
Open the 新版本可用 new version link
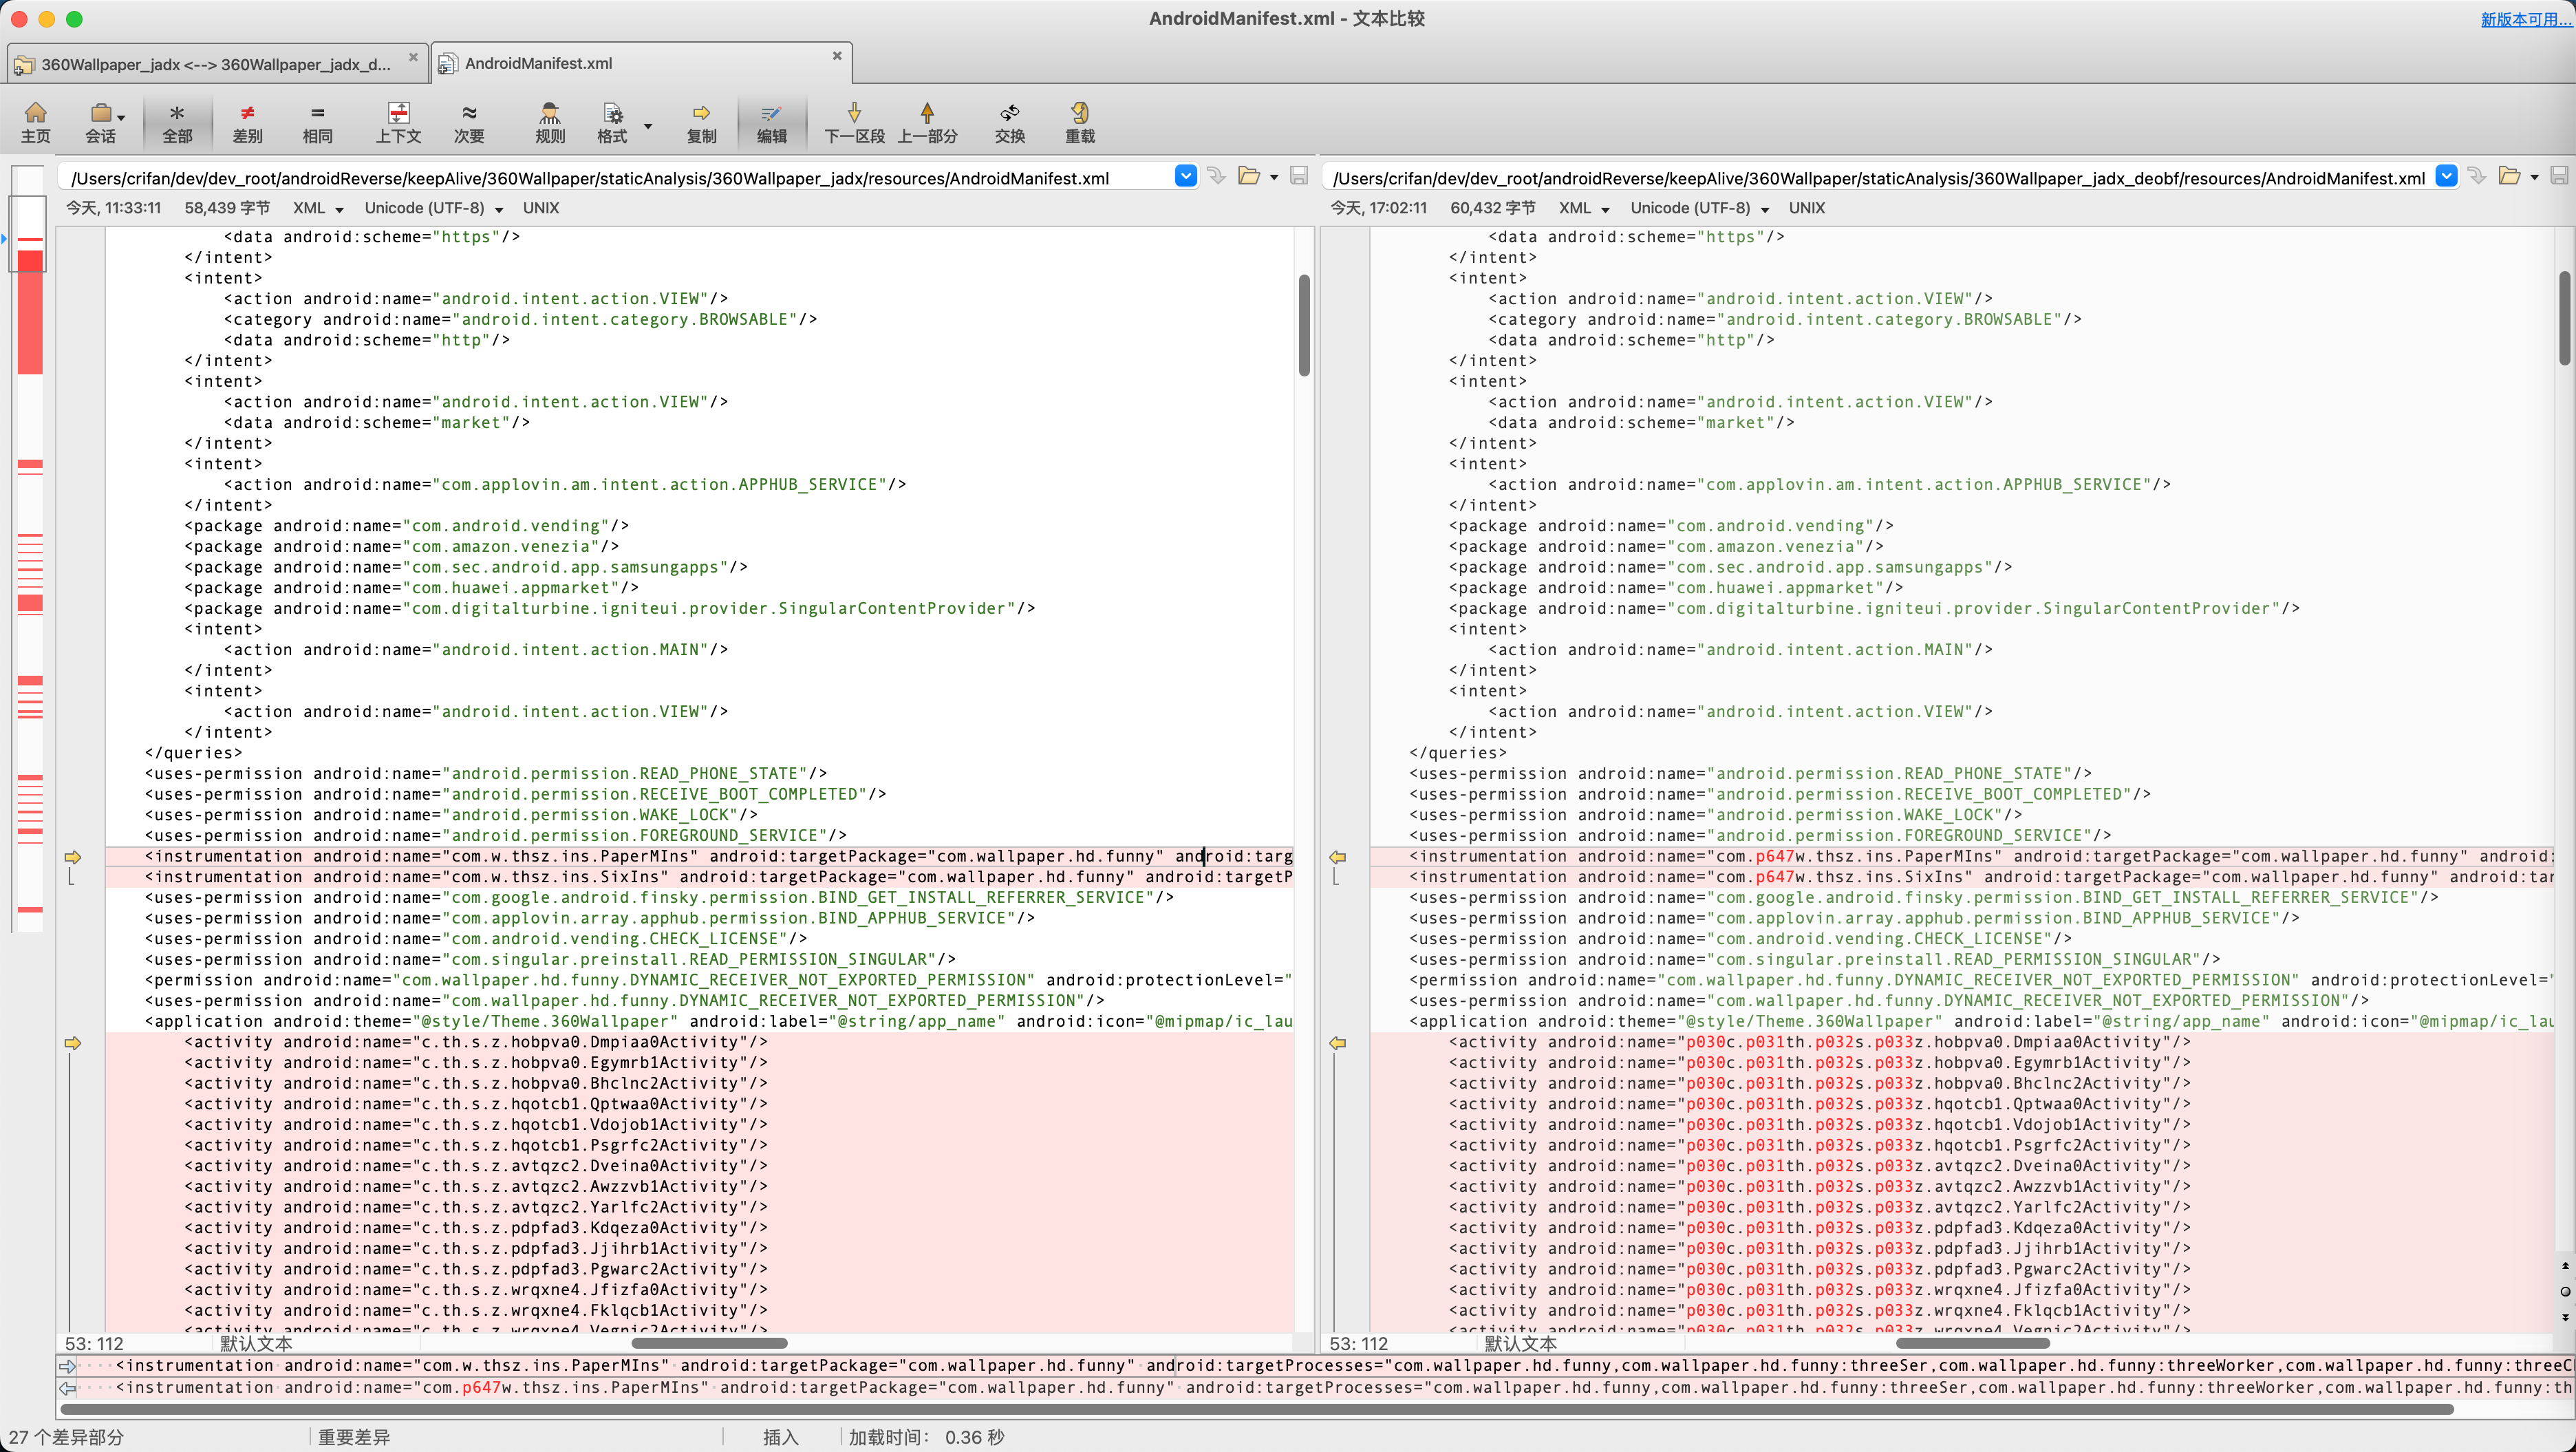coord(2526,19)
